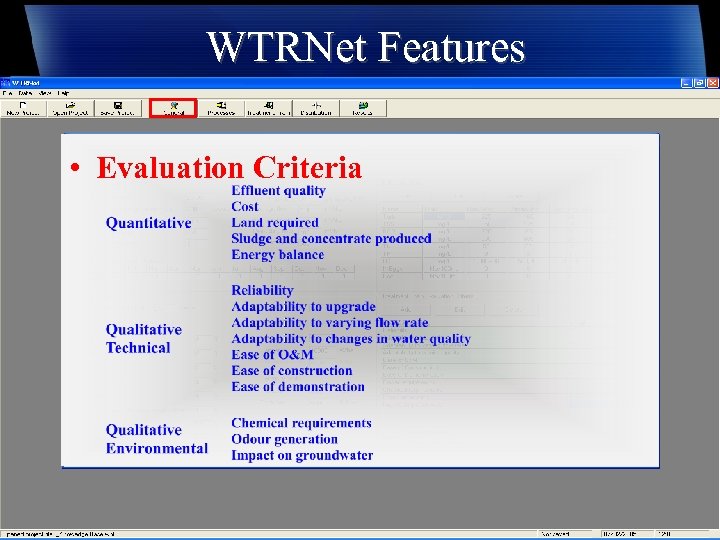720x540 pixels.
Task: Click the 'Cost' criterion text
Action: (x=245, y=207)
